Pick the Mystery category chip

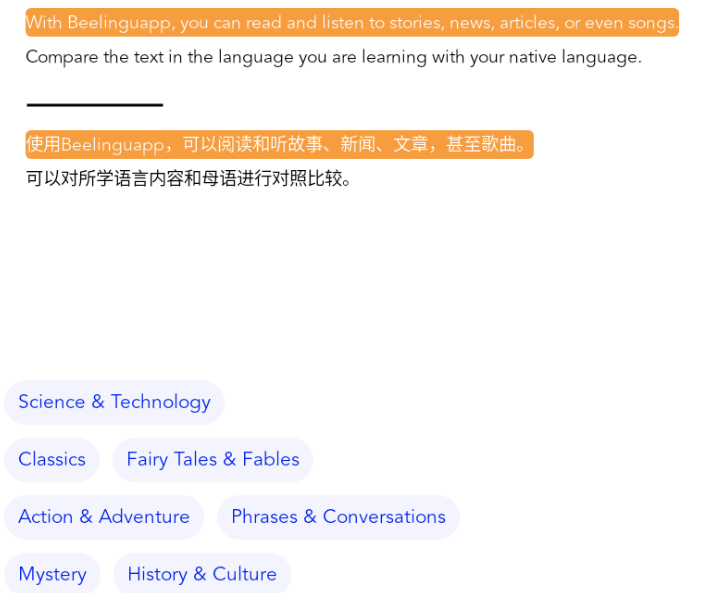pos(52,574)
